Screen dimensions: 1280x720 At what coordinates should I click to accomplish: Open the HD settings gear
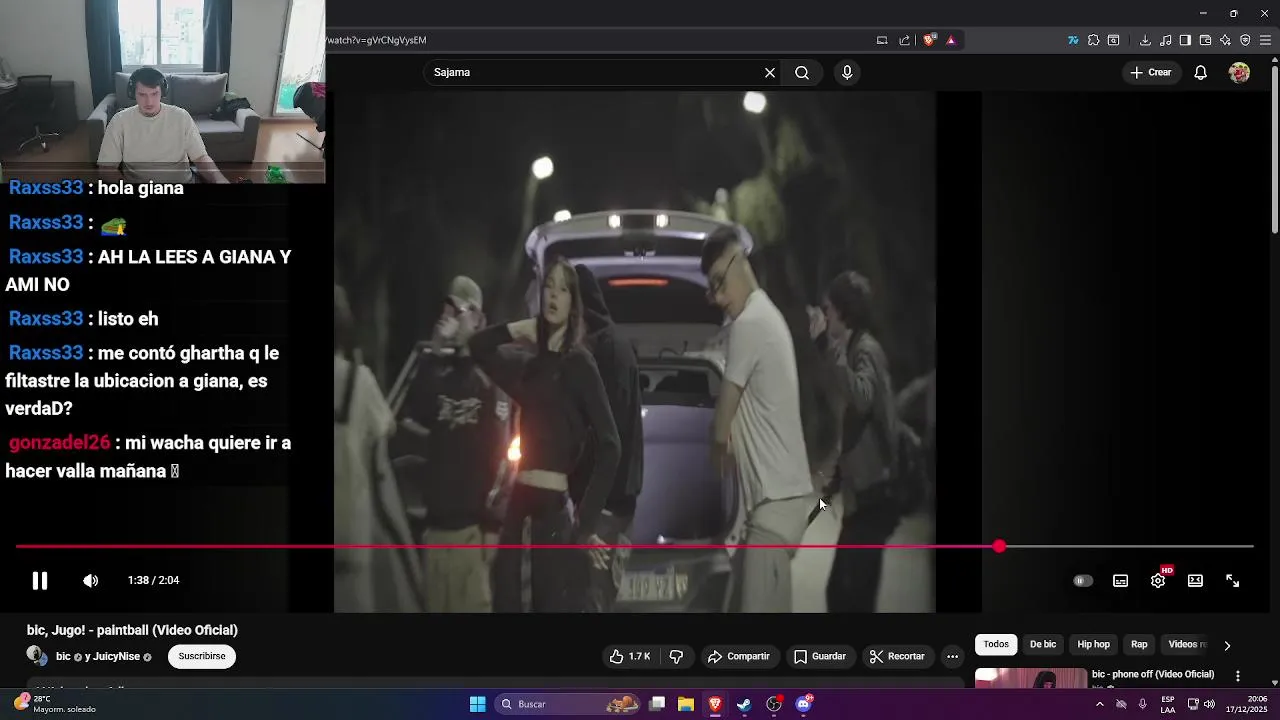[x=1158, y=581]
